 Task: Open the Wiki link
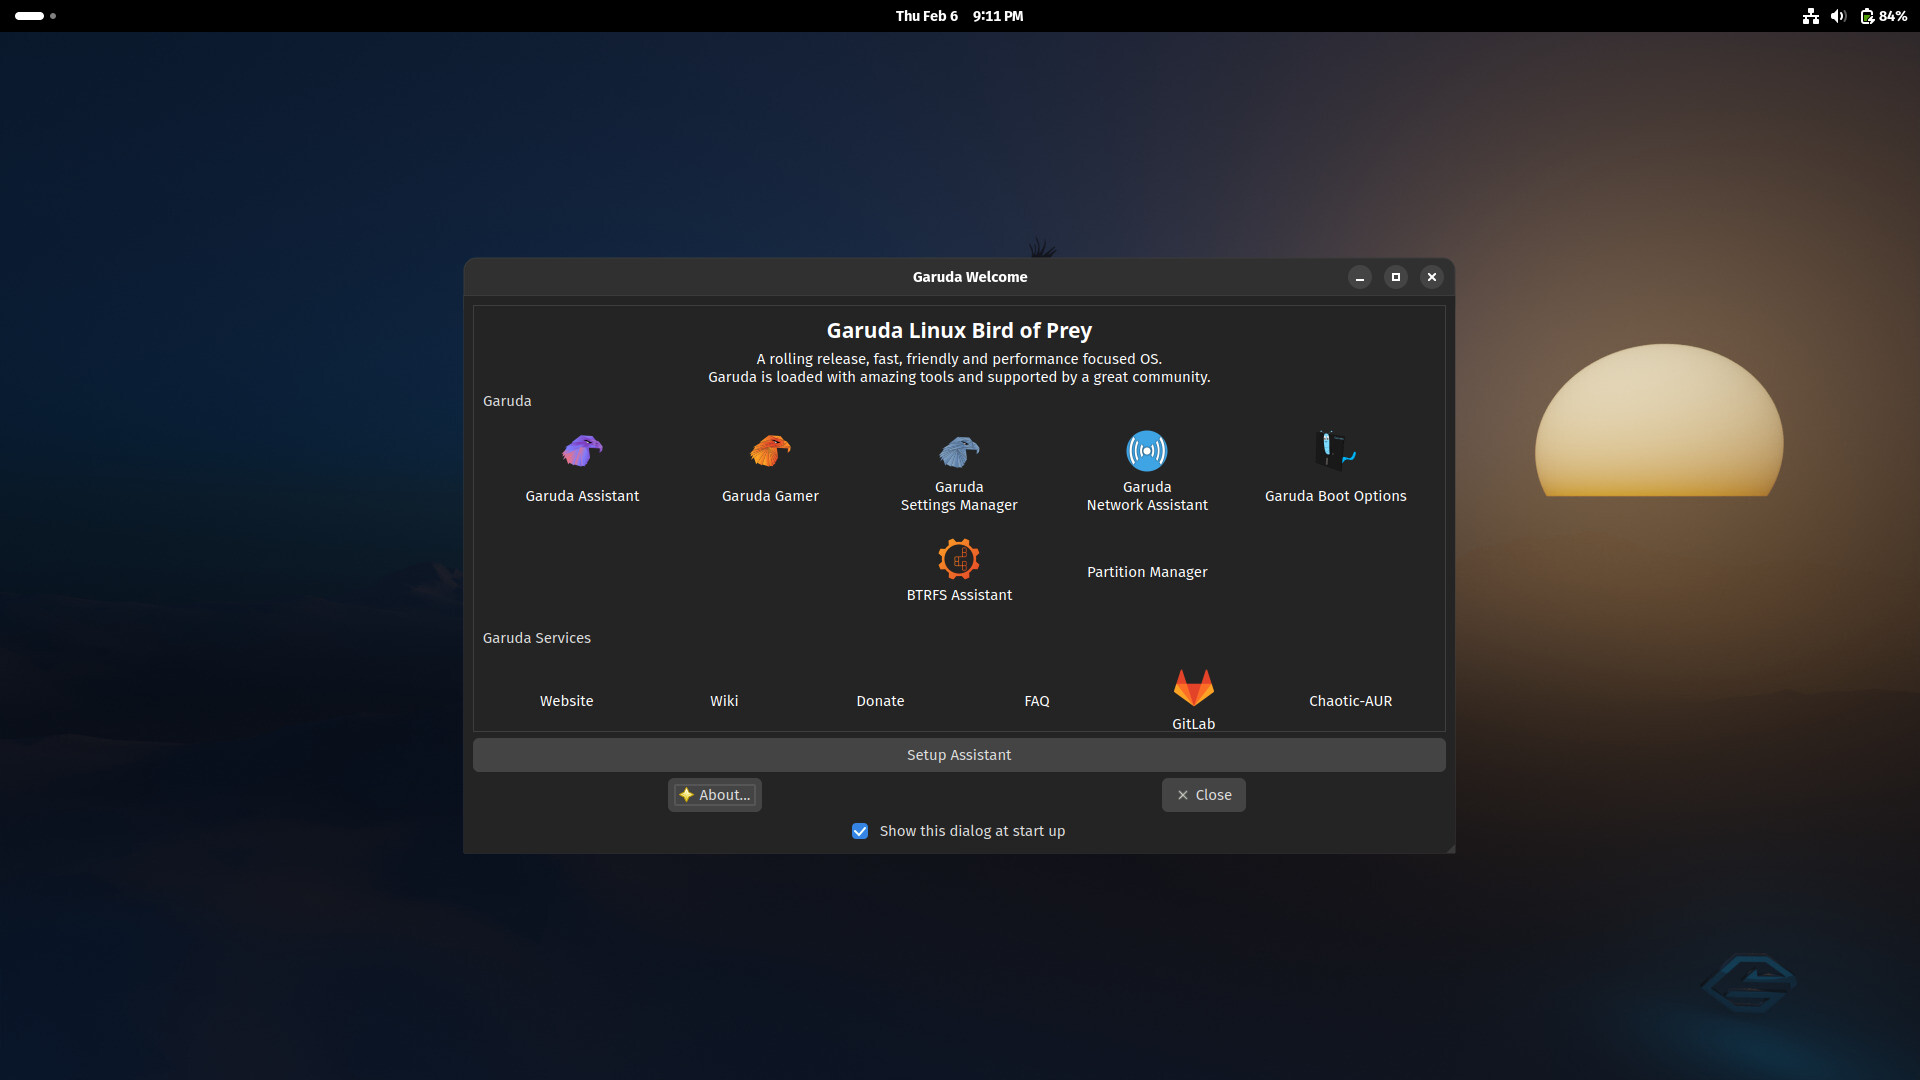(724, 701)
